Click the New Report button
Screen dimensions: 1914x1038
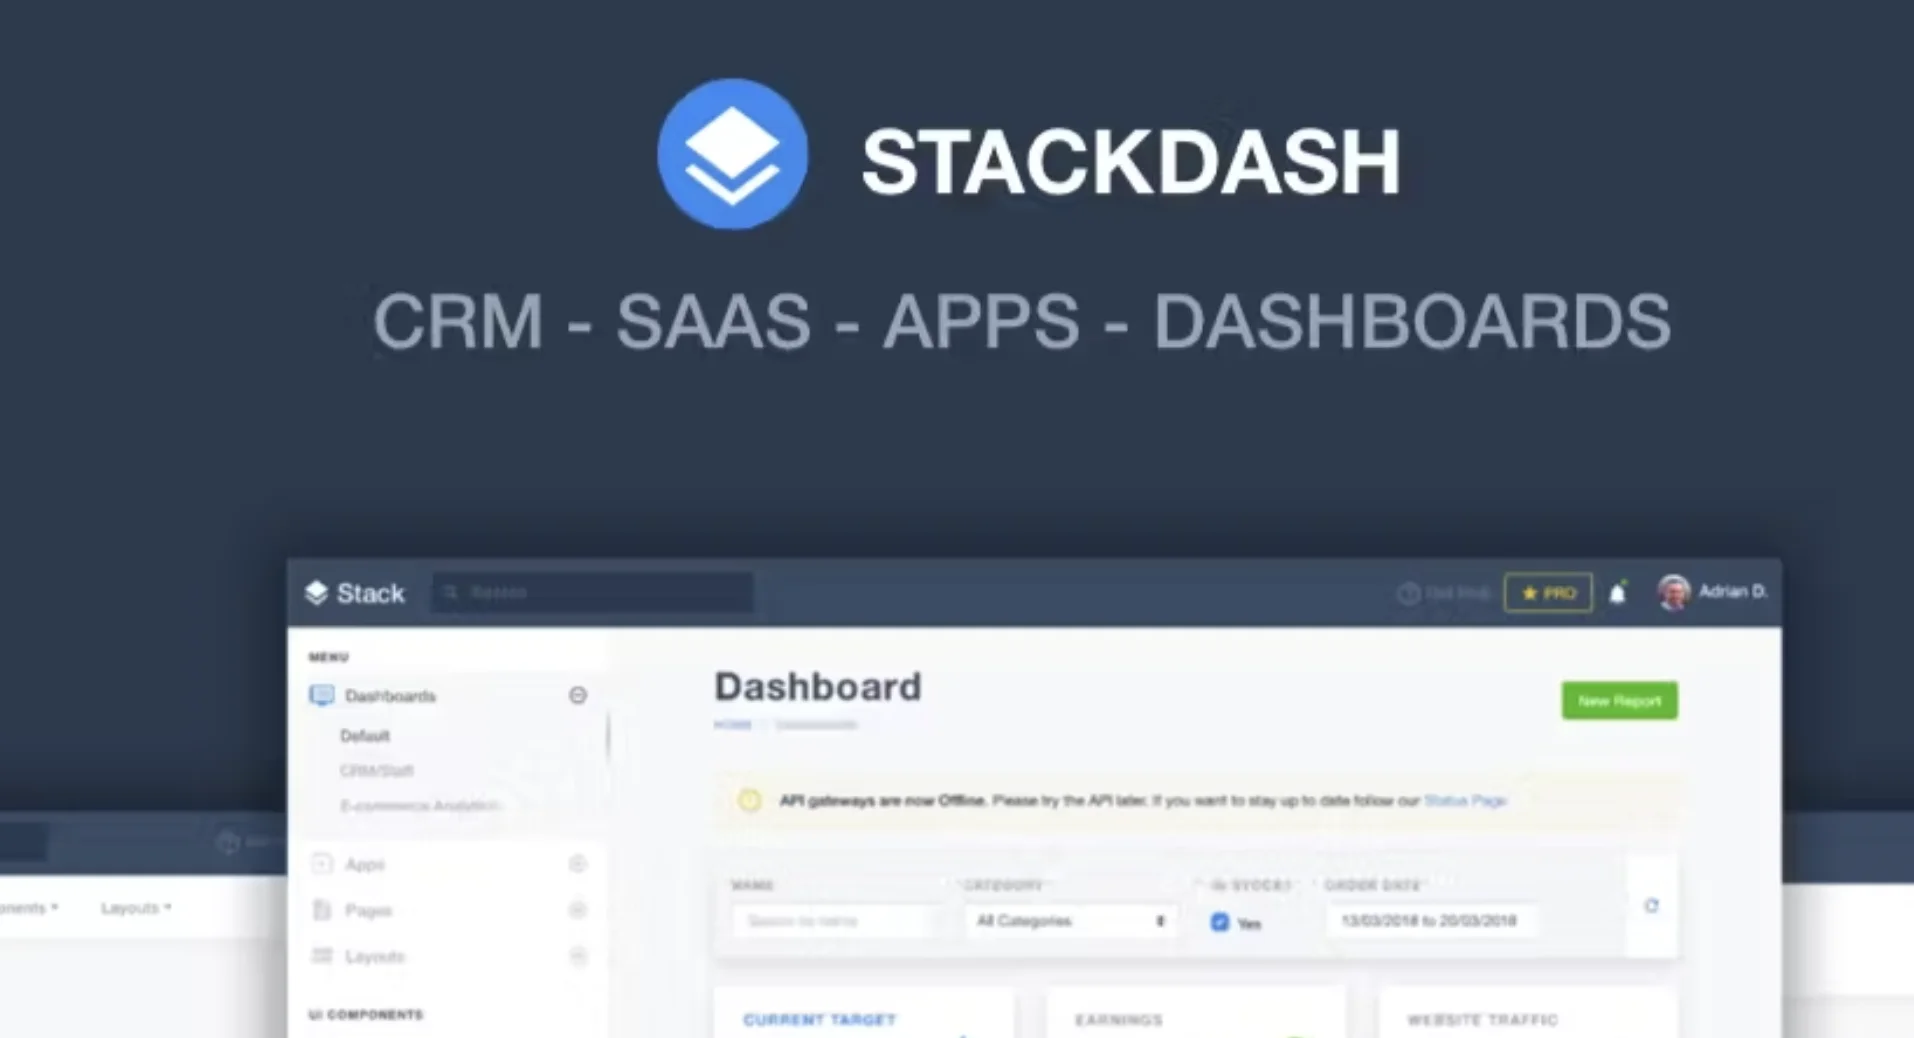click(1620, 701)
